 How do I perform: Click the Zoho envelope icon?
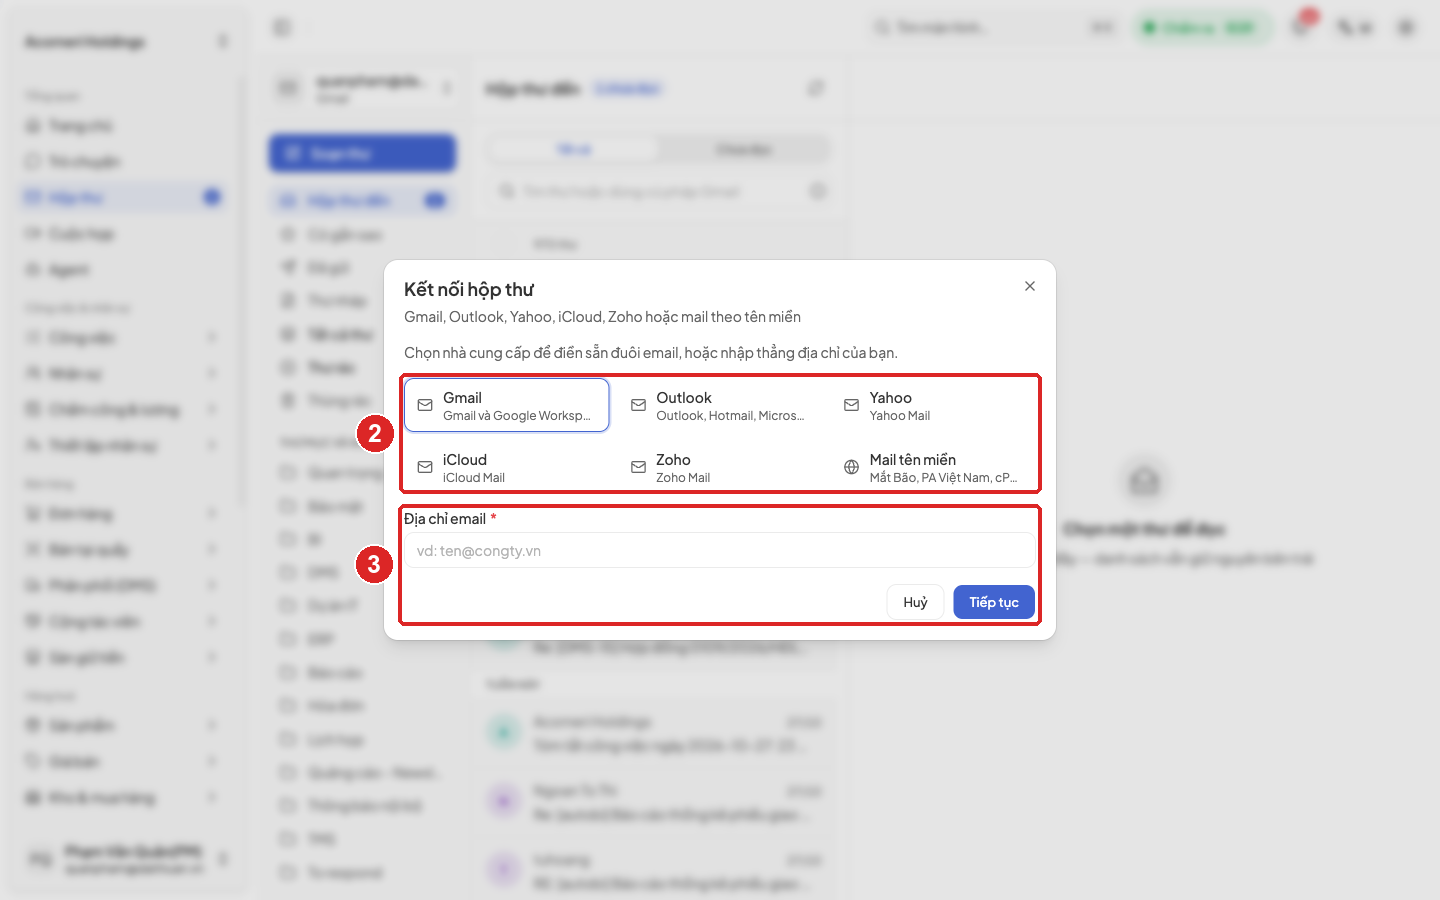638,467
